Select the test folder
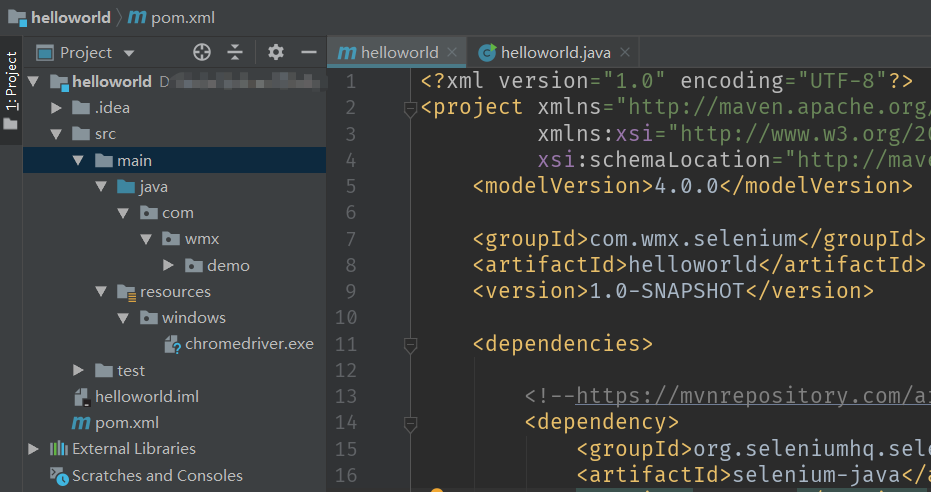 click(x=131, y=370)
